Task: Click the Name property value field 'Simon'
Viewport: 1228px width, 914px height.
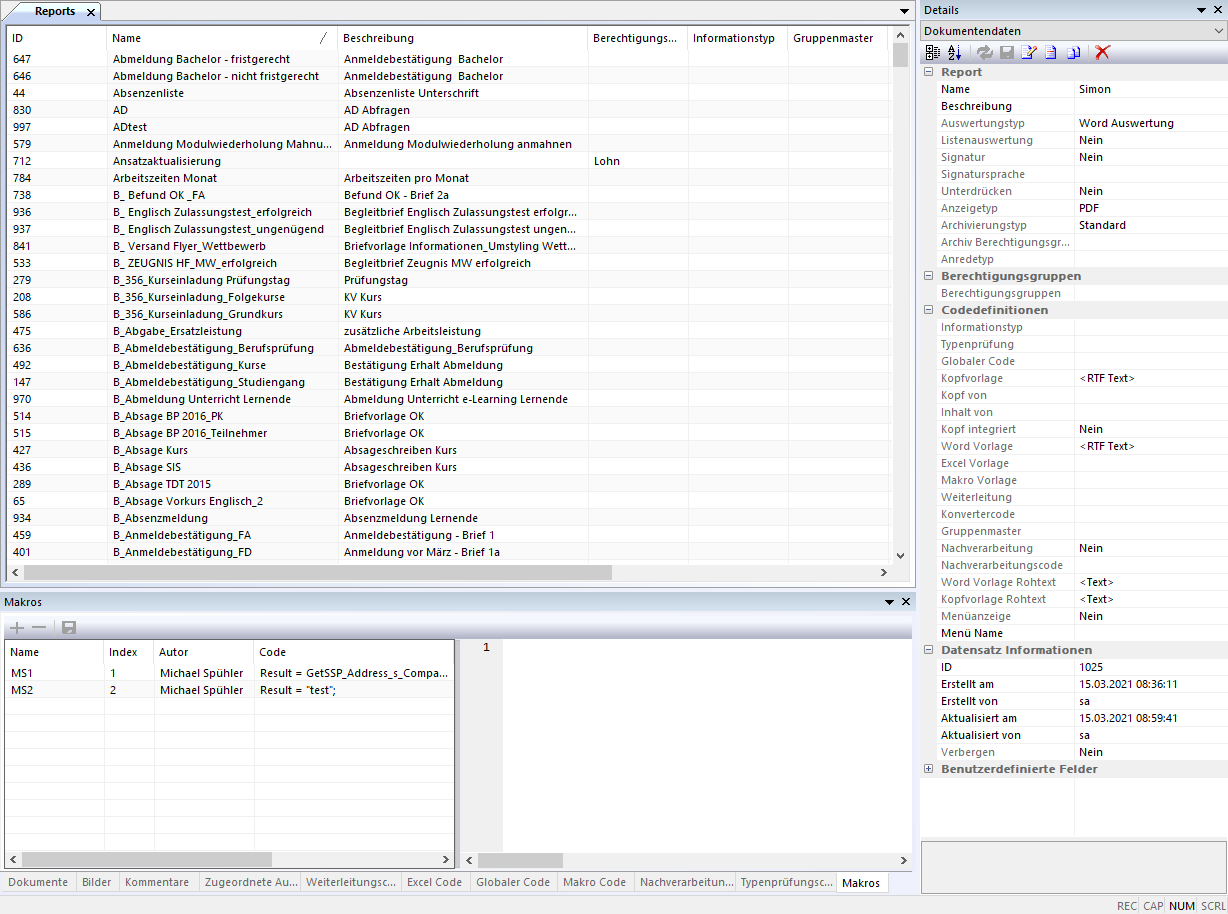Action: [x=1150, y=89]
